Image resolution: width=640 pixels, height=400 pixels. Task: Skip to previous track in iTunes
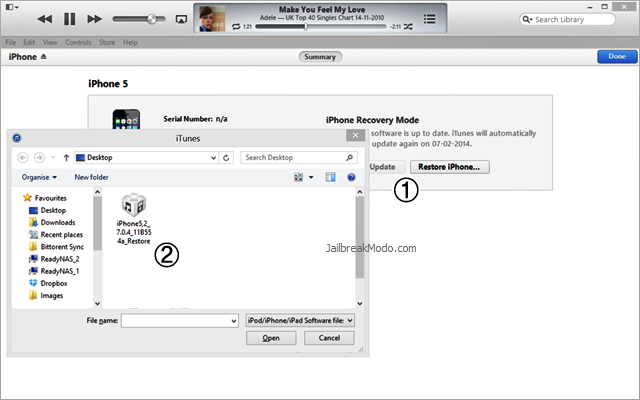[x=45, y=19]
